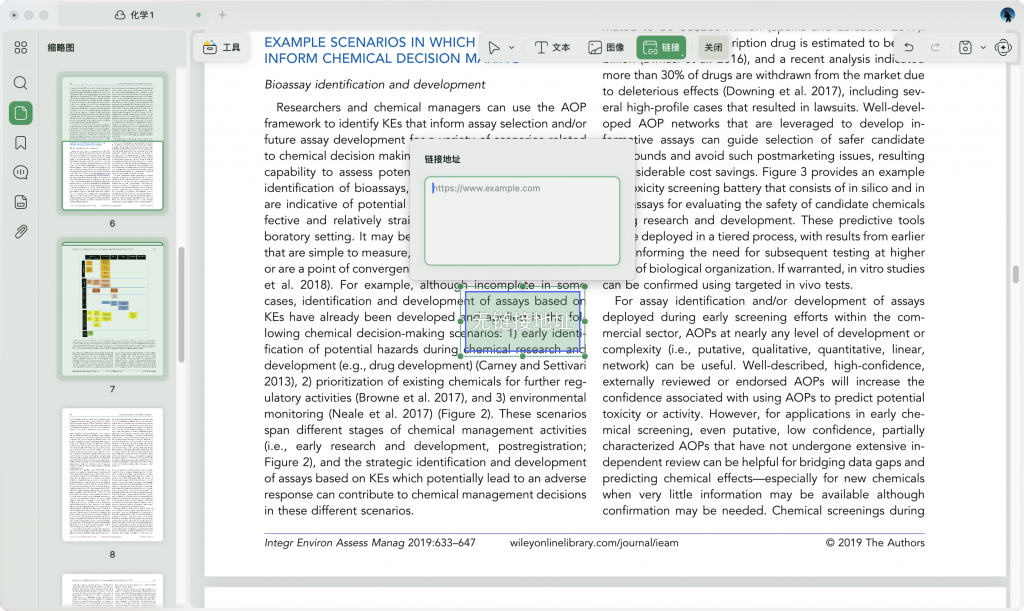Open the four-square grid icon in sidebar

click(21, 47)
